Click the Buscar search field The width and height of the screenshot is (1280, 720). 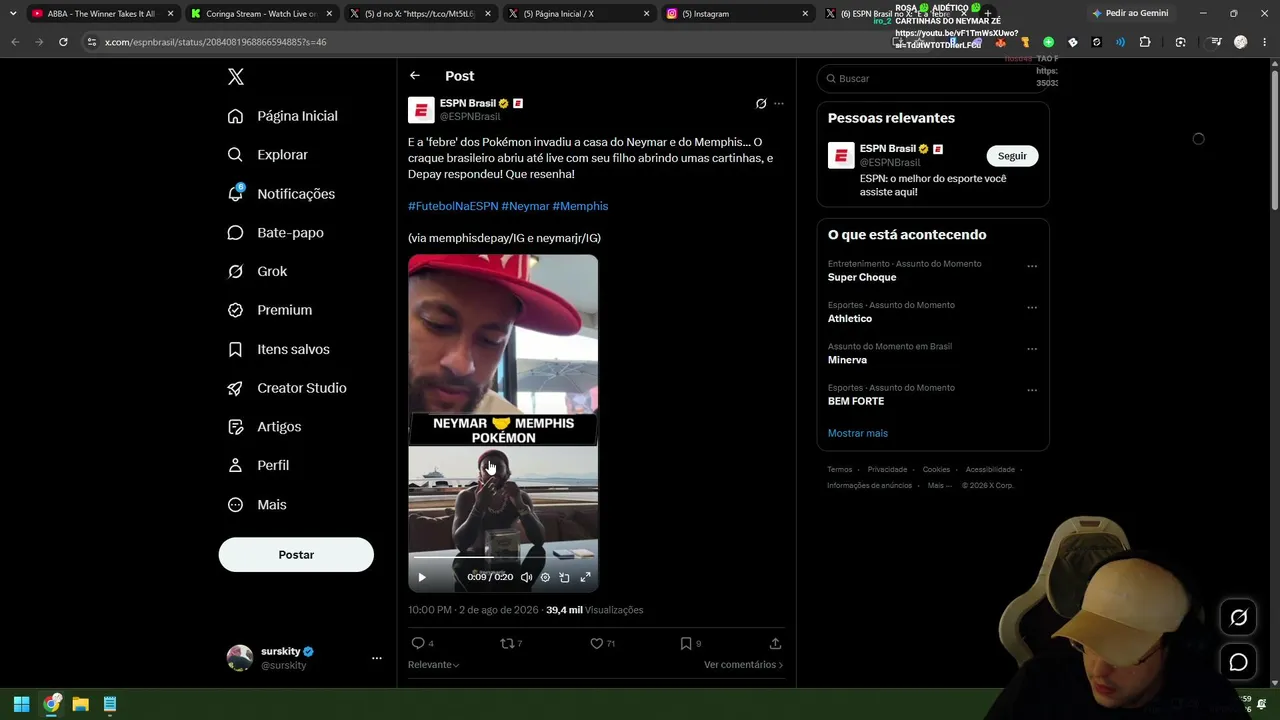pos(933,78)
